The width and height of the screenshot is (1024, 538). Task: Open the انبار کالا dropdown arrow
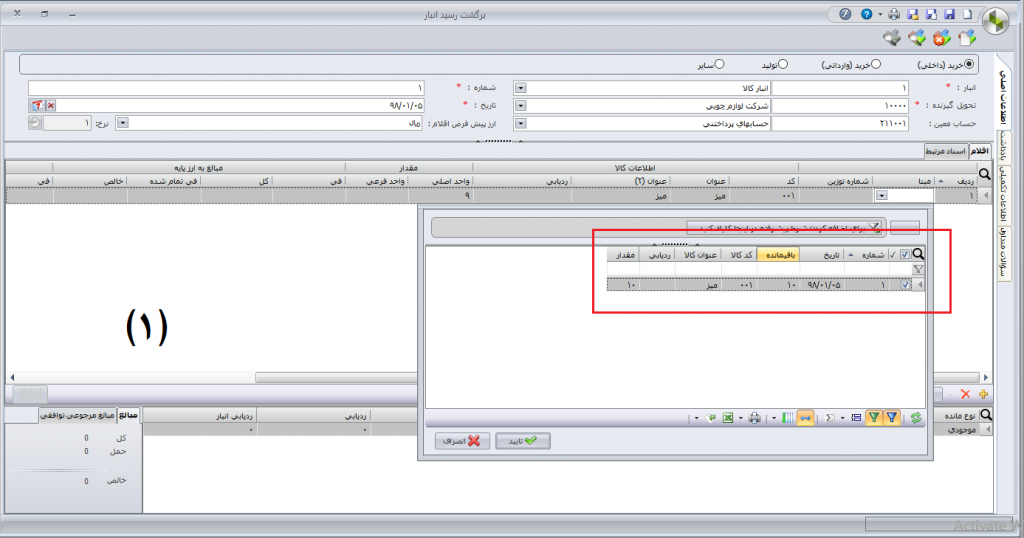(x=520, y=87)
